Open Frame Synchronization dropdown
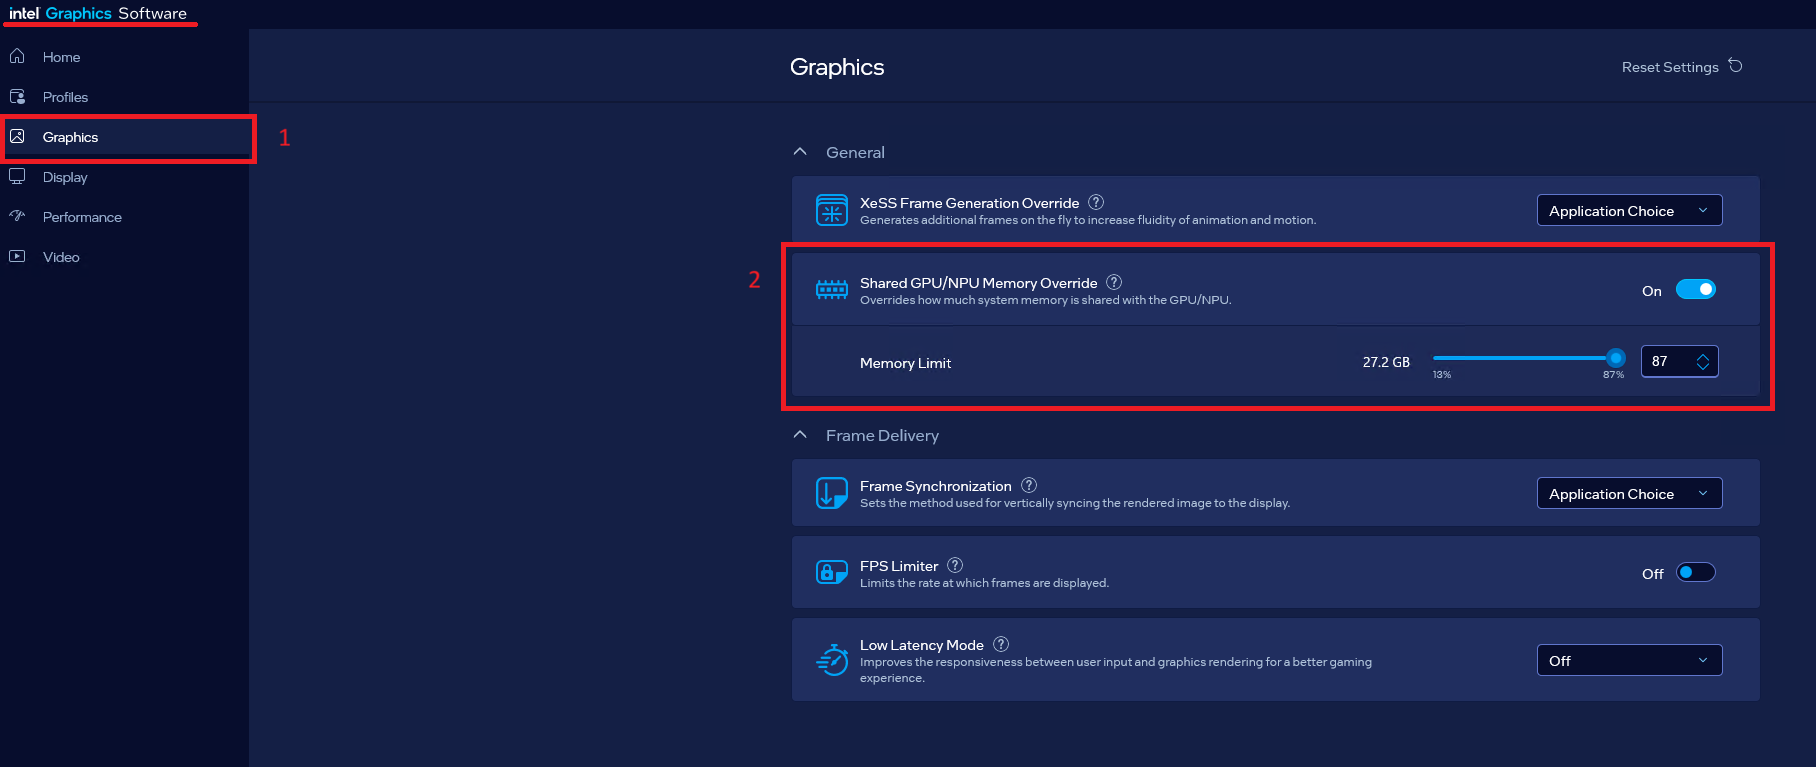The width and height of the screenshot is (1816, 767). [x=1630, y=493]
